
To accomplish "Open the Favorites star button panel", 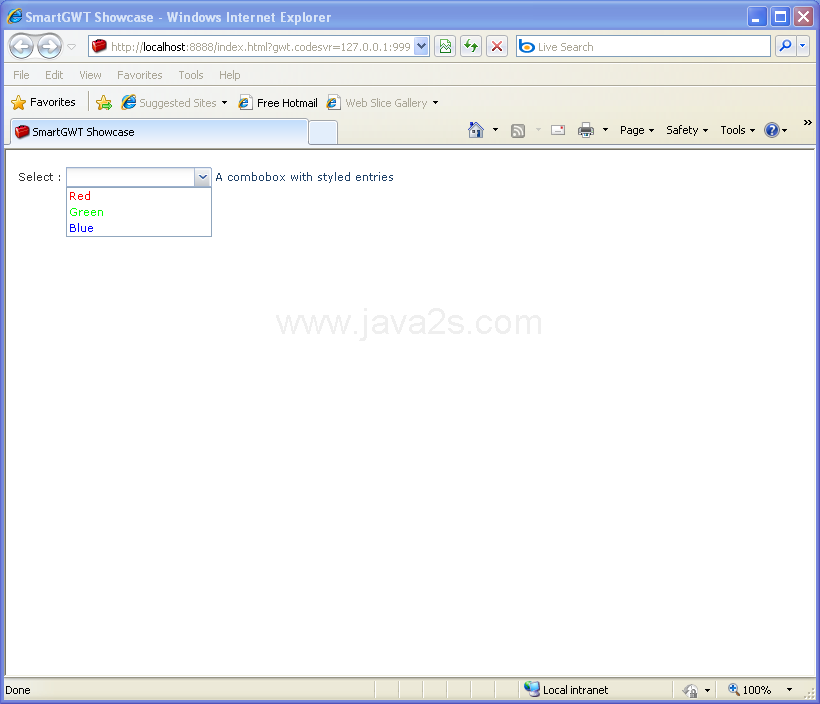I will point(43,102).
